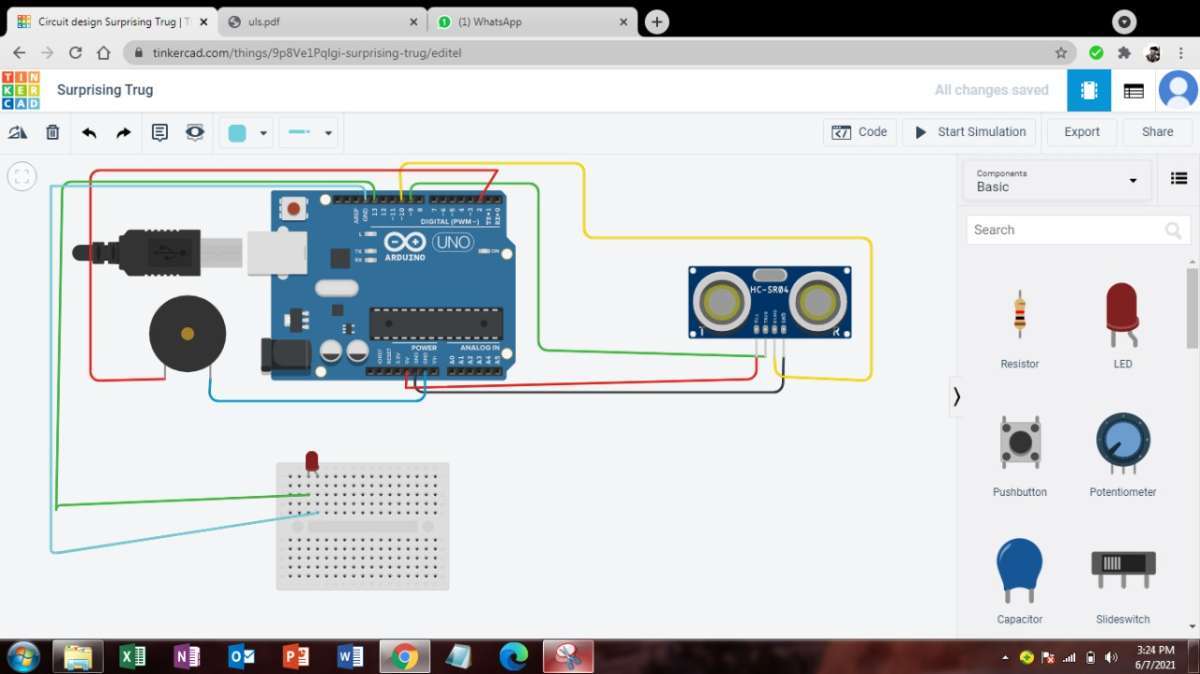
Task: Switch to circuit view
Action: pos(1088,90)
